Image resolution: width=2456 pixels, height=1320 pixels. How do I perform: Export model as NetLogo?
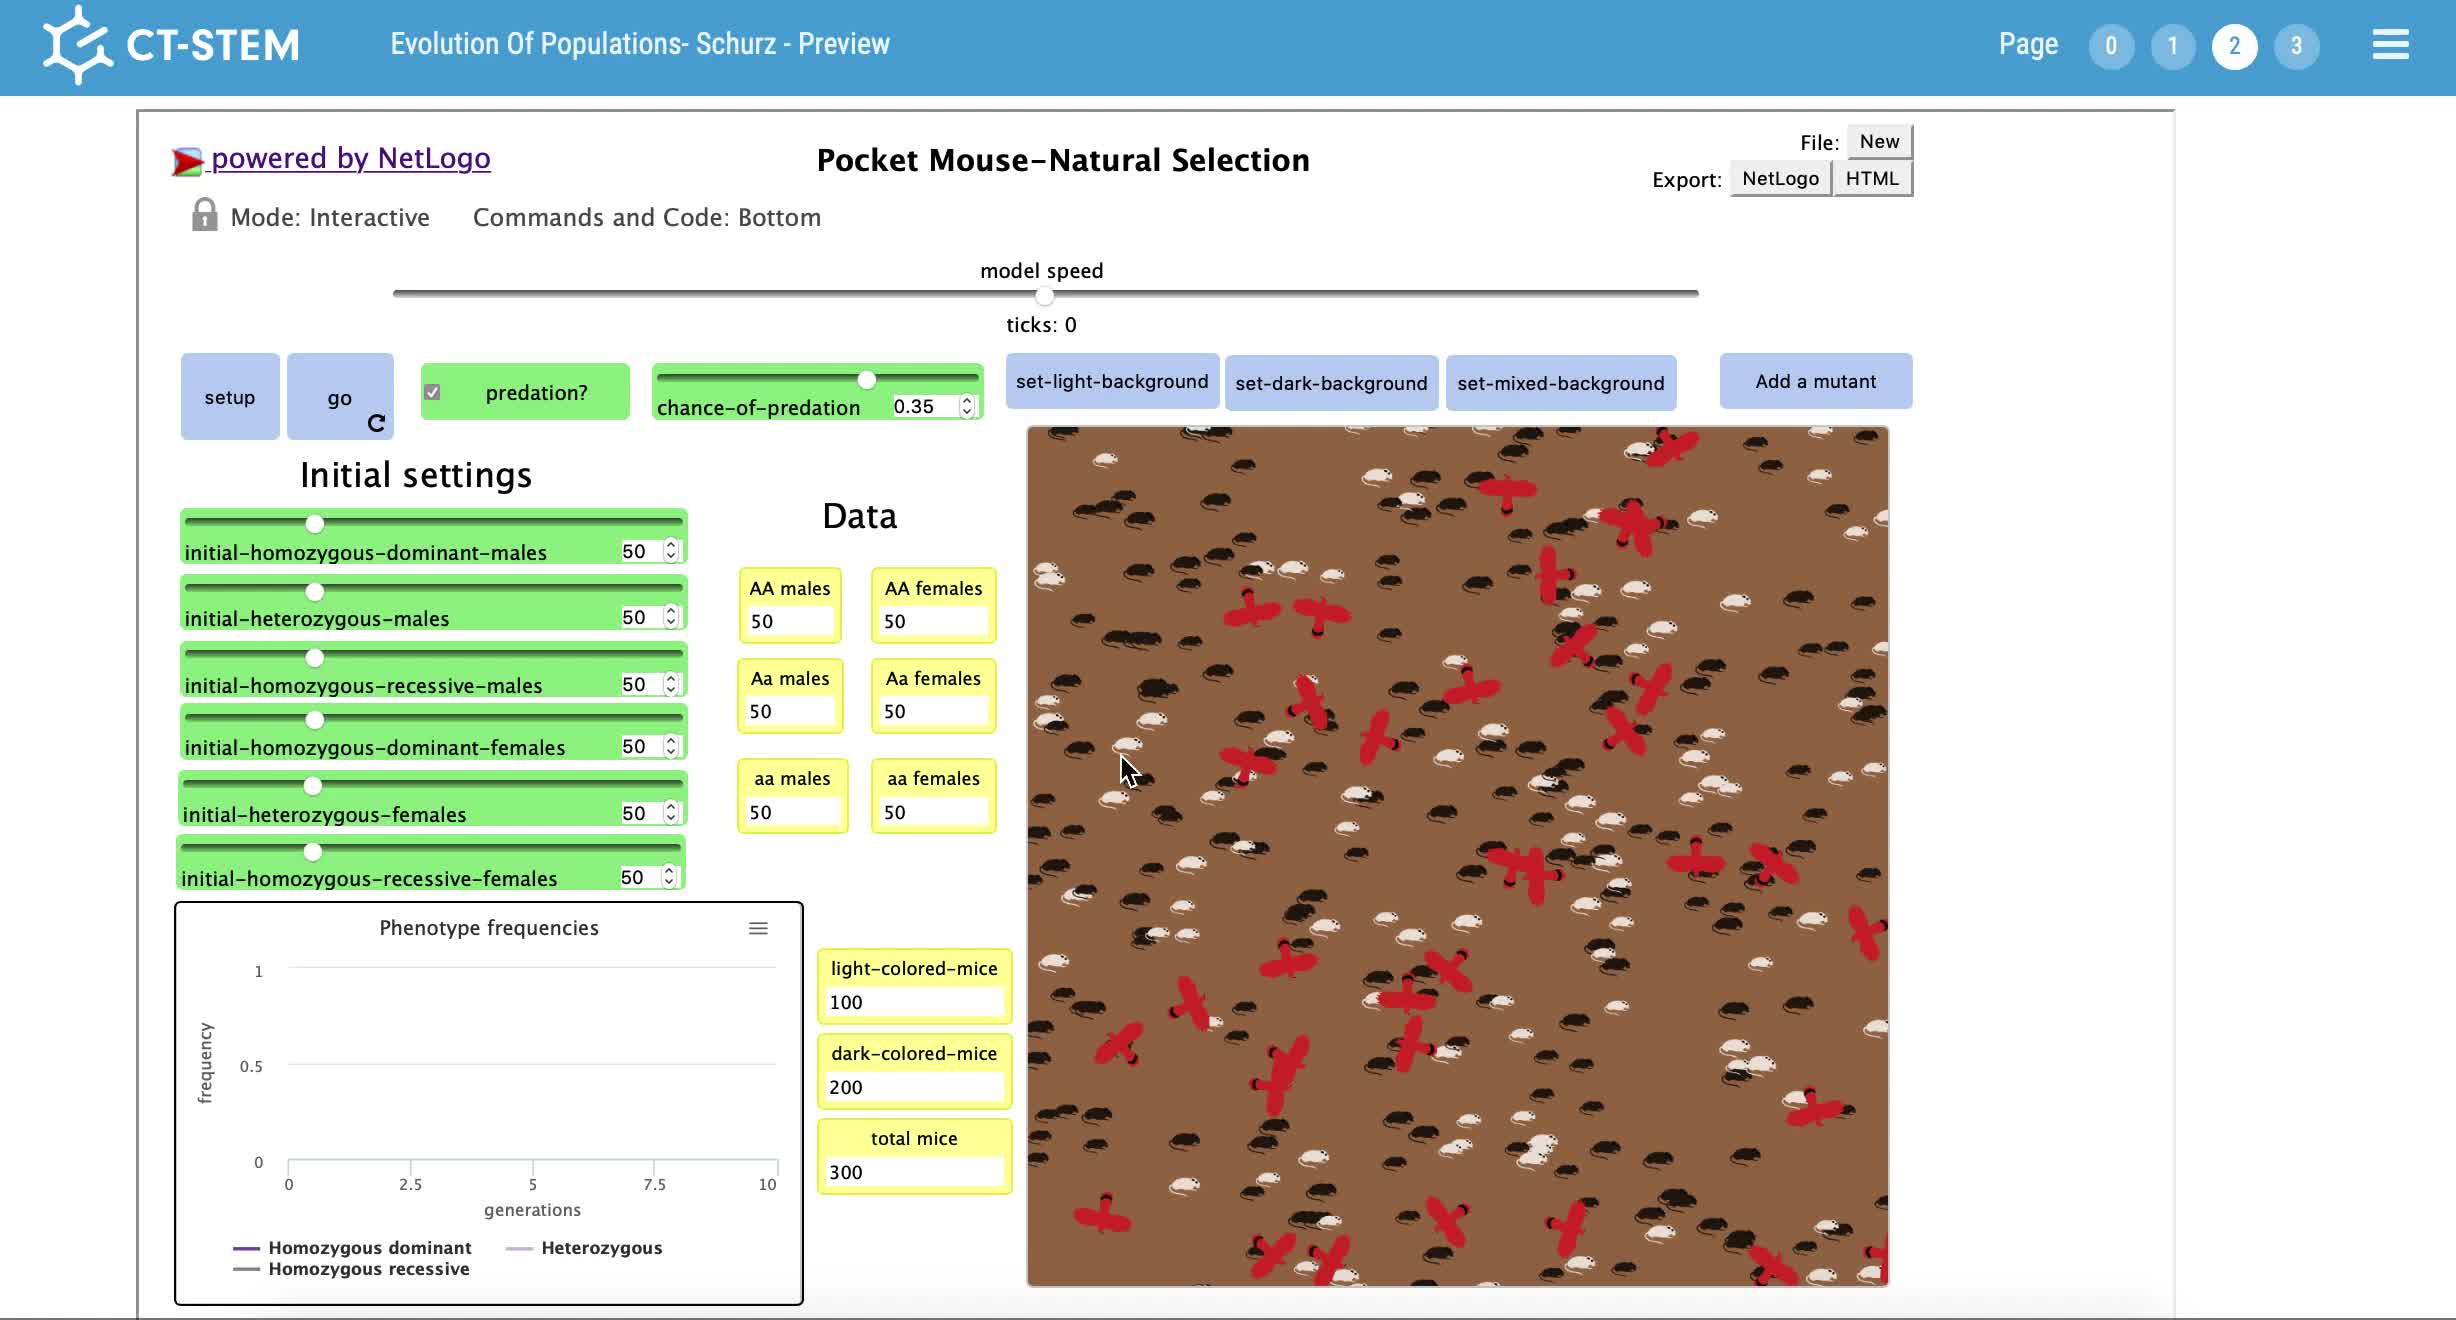pyautogui.click(x=1780, y=178)
